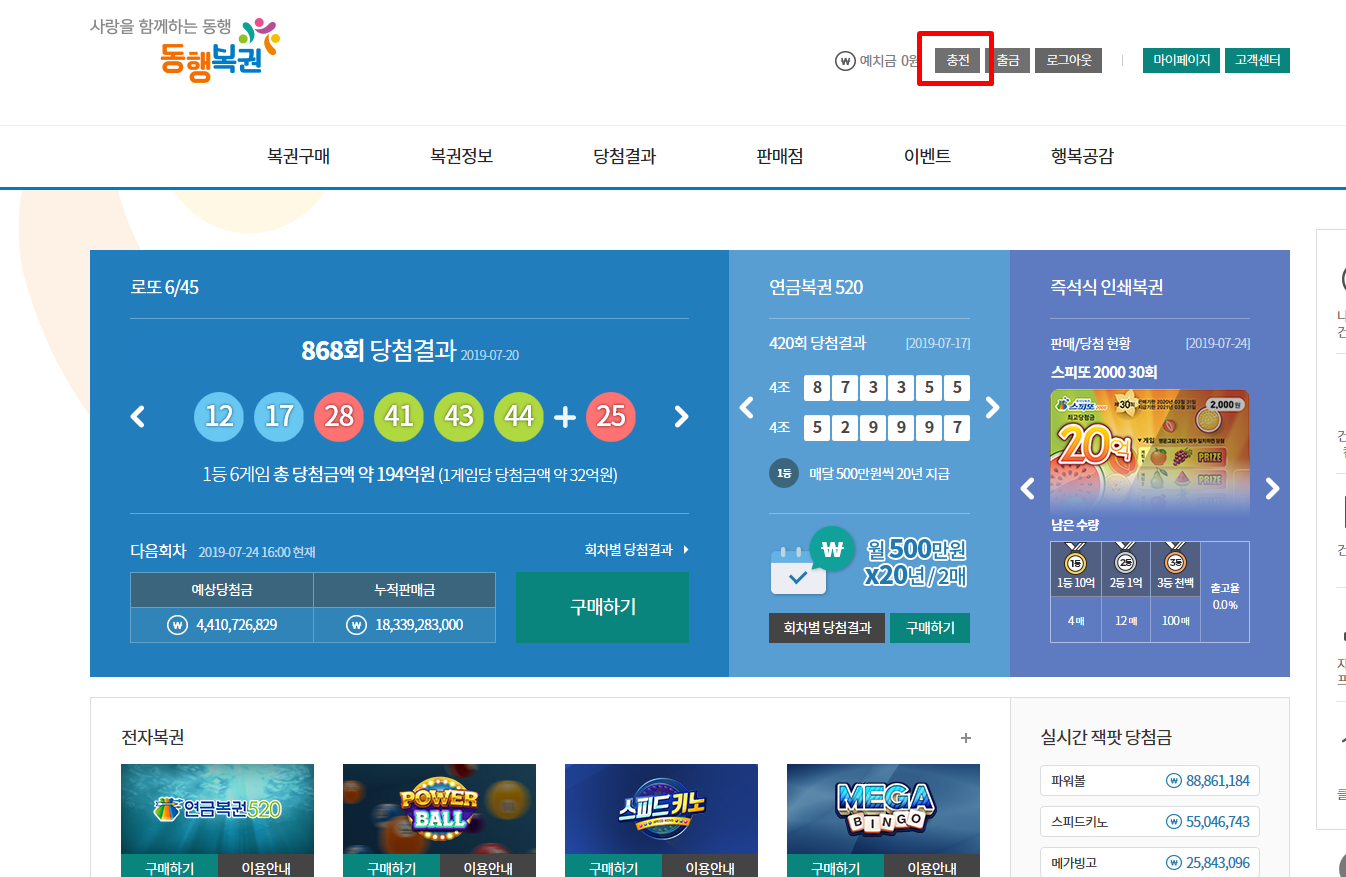The height and width of the screenshot is (877, 1346).
Task: Click lotto ball number 28
Action: point(339,416)
